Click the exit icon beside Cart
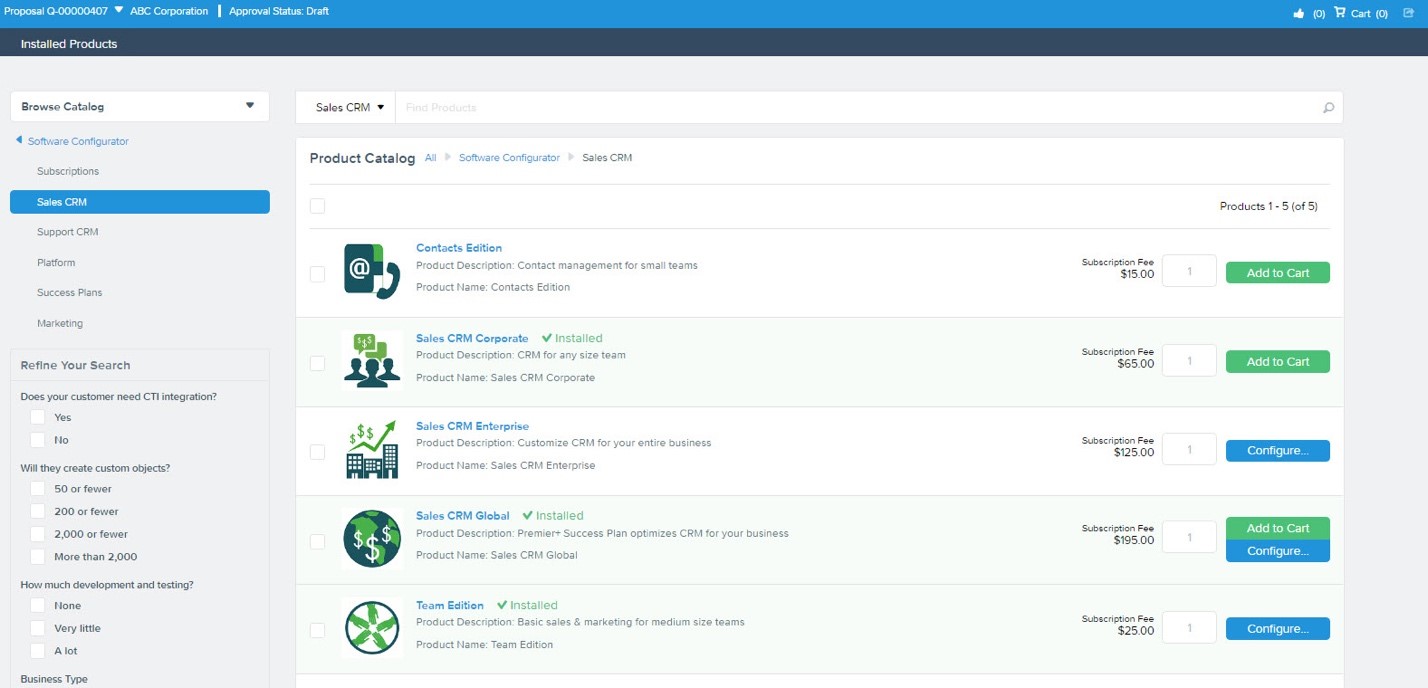The image size is (1428, 688). point(1409,13)
